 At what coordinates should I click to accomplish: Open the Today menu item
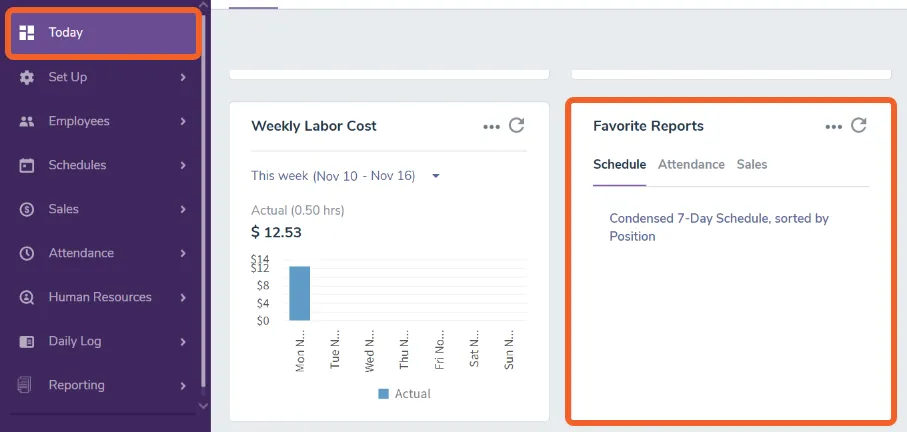tap(104, 33)
